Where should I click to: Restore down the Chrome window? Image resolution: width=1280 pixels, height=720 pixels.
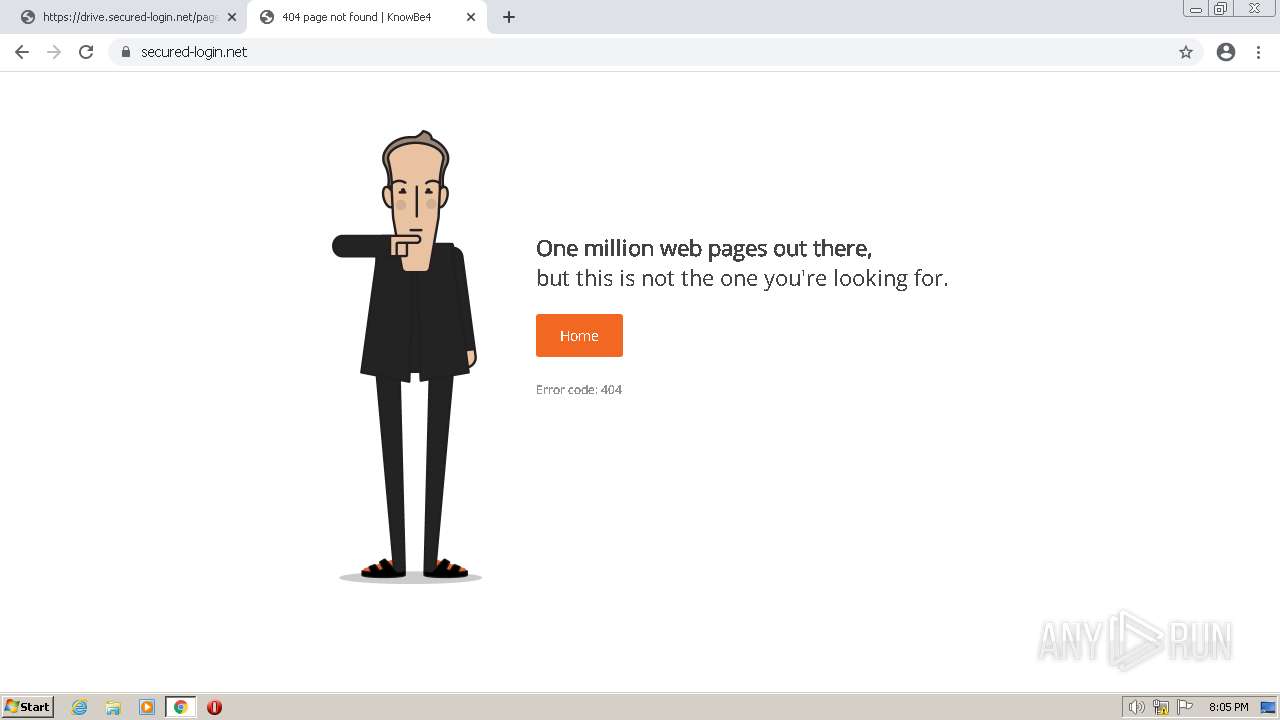point(1221,9)
